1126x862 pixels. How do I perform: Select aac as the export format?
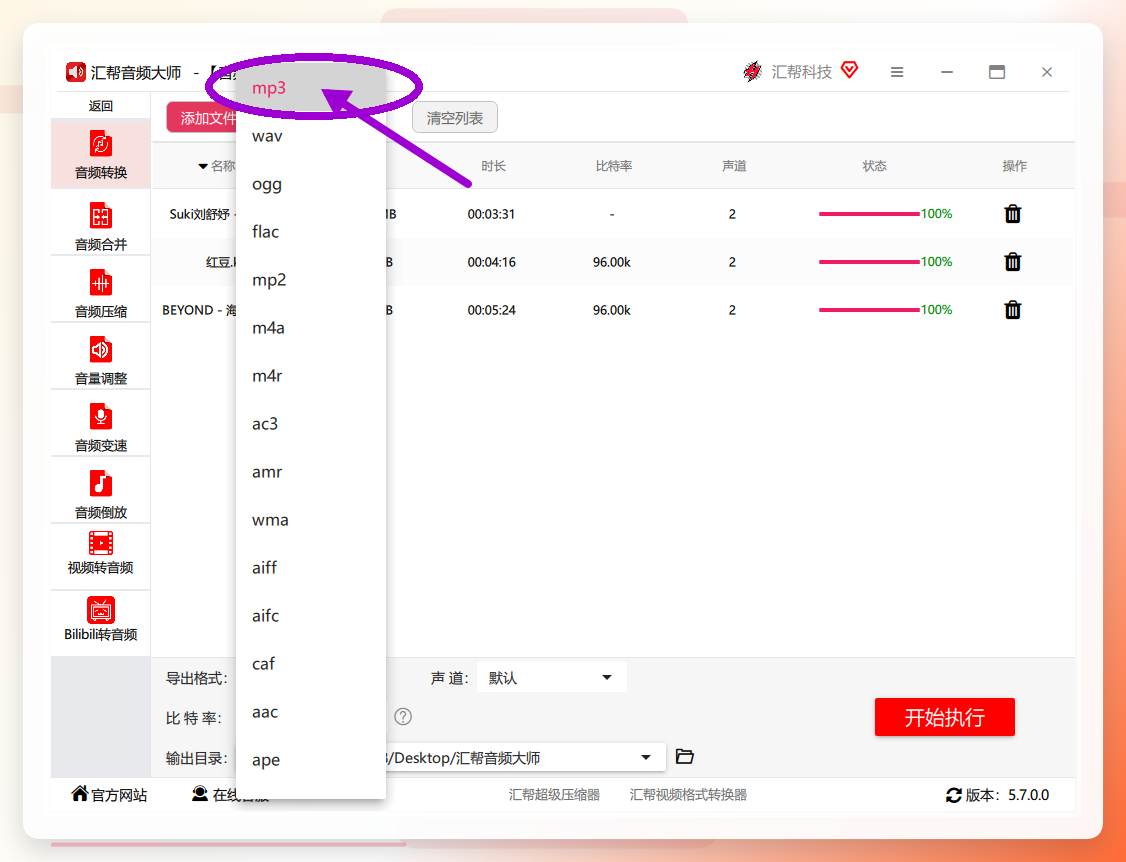310,712
